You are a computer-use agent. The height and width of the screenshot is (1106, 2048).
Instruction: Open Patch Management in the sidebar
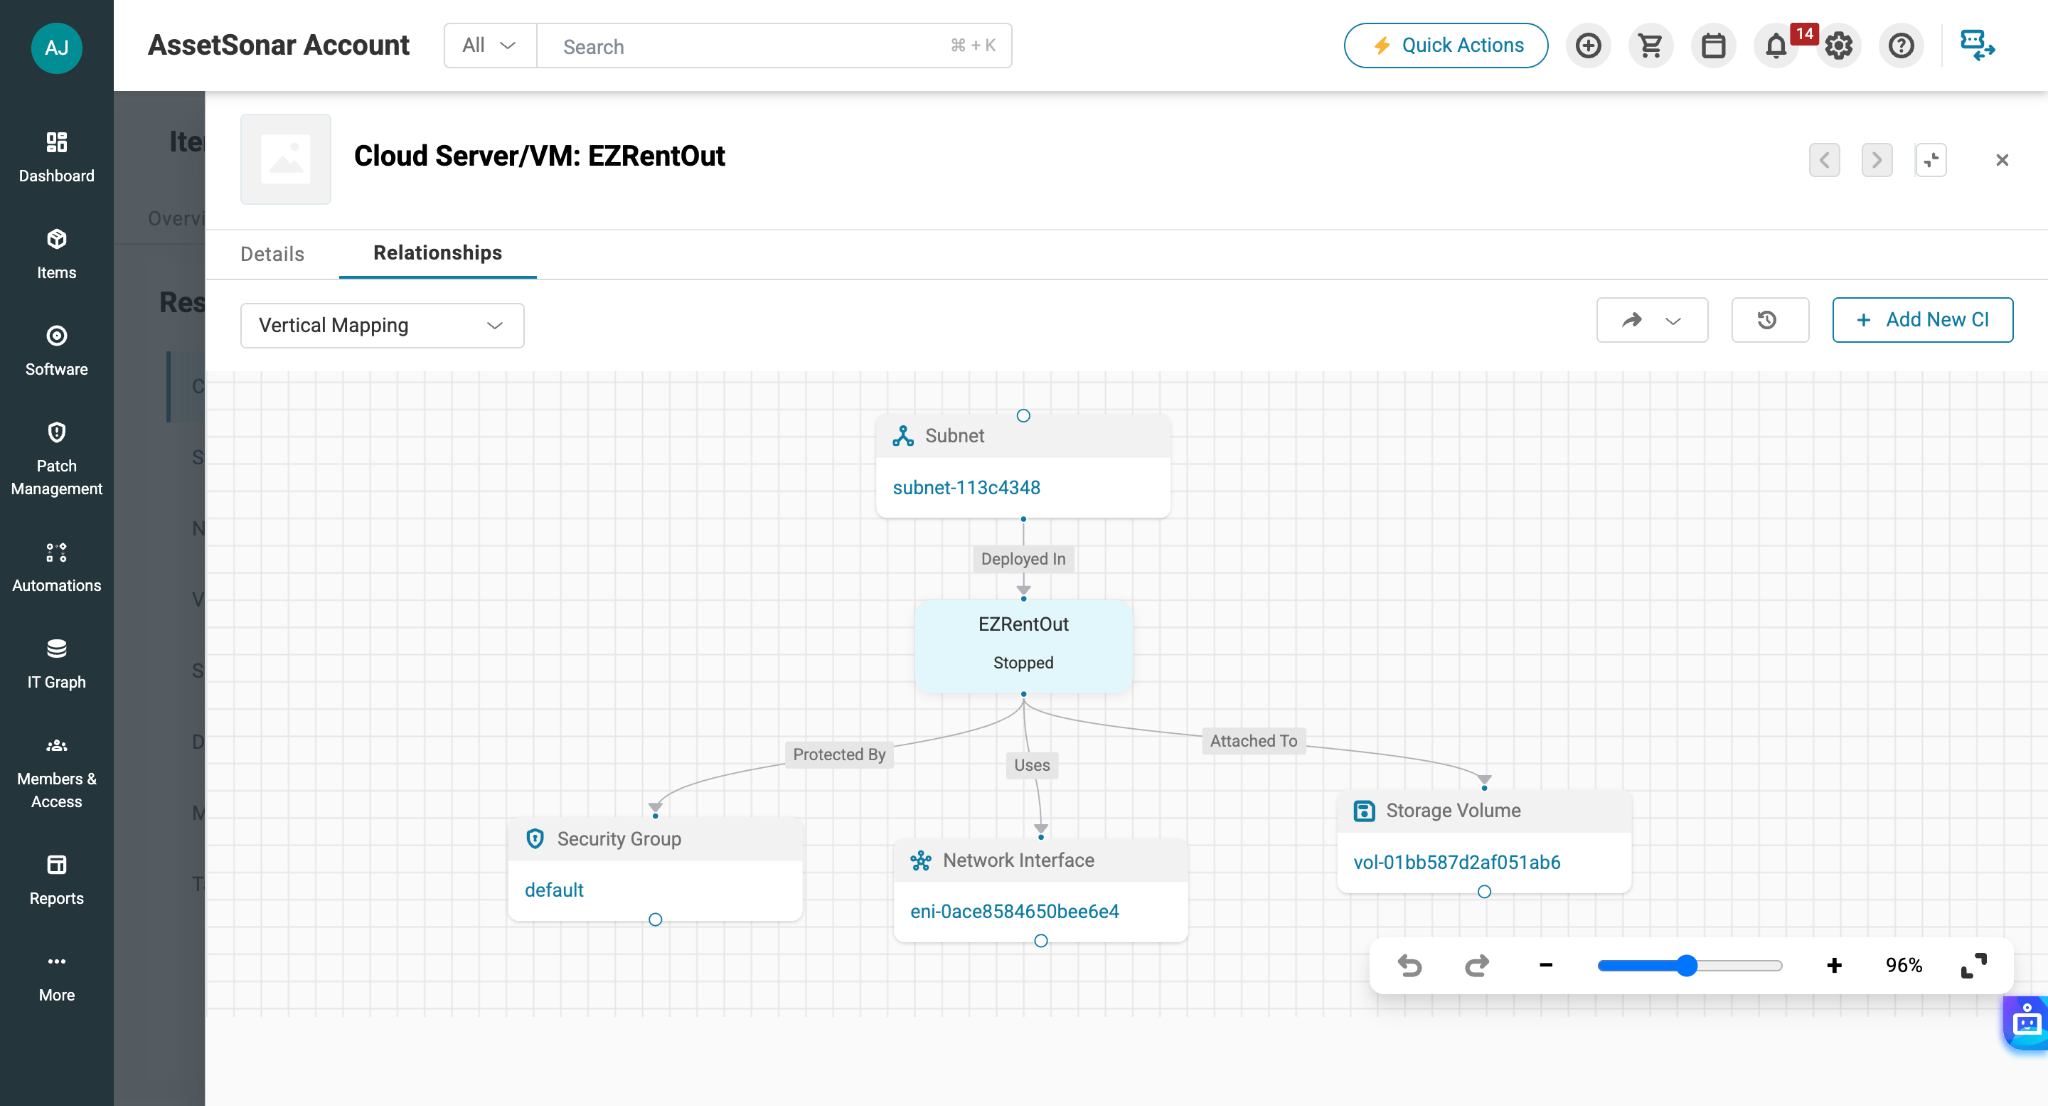click(x=57, y=459)
